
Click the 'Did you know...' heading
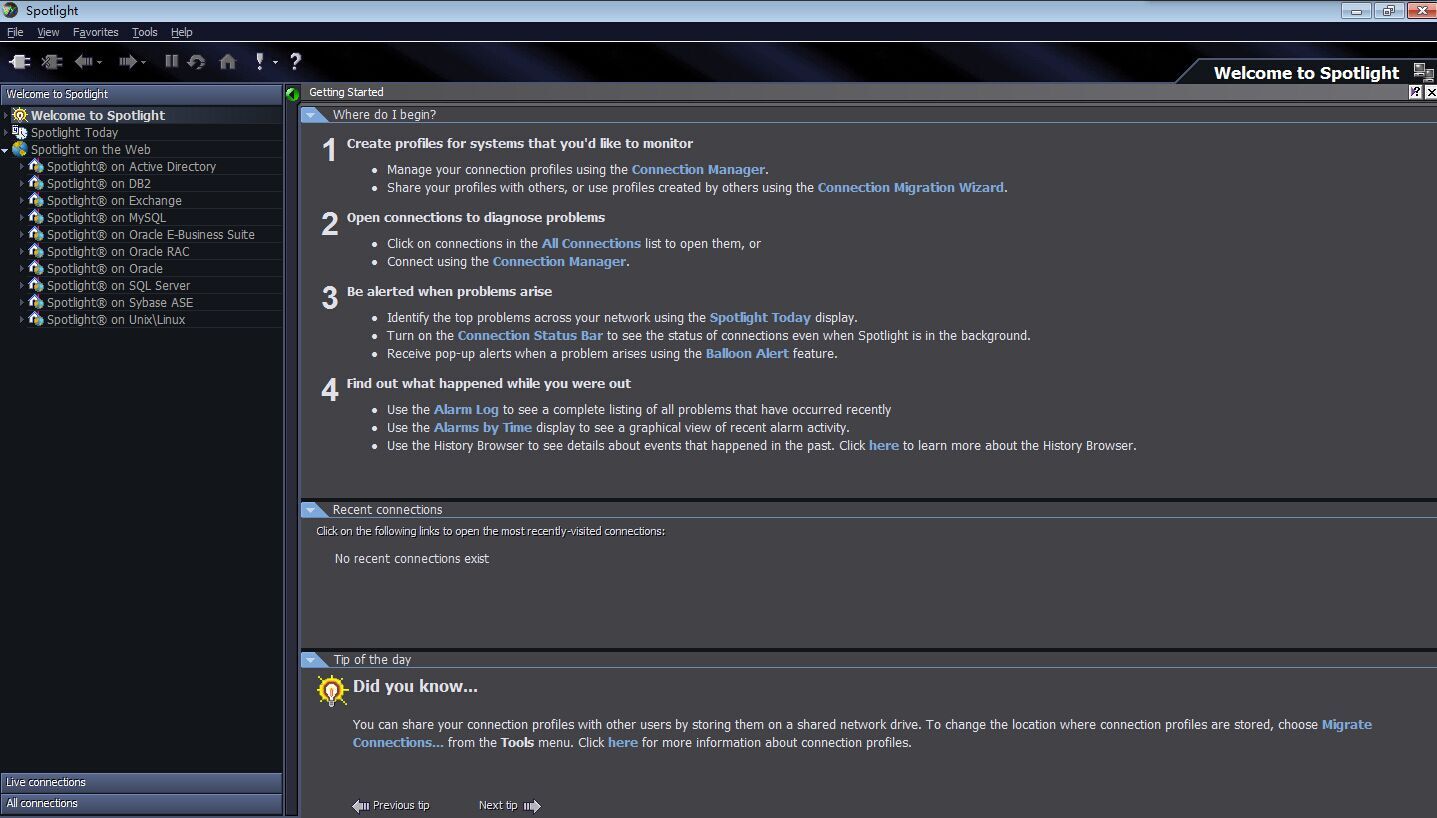point(415,687)
